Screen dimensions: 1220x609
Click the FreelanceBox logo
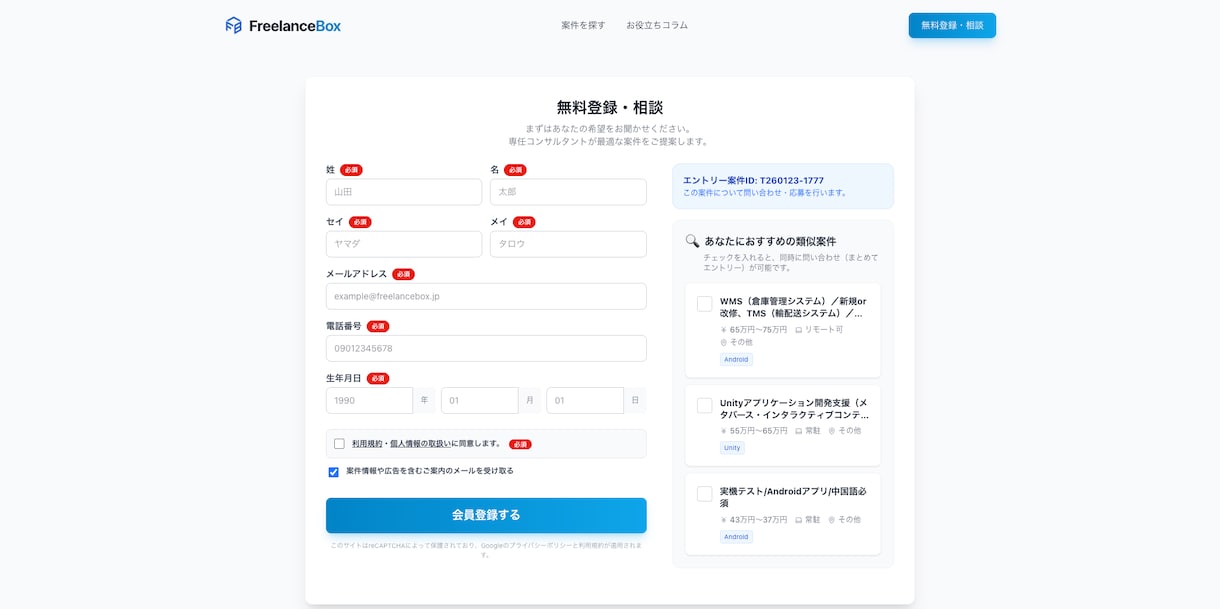point(283,25)
